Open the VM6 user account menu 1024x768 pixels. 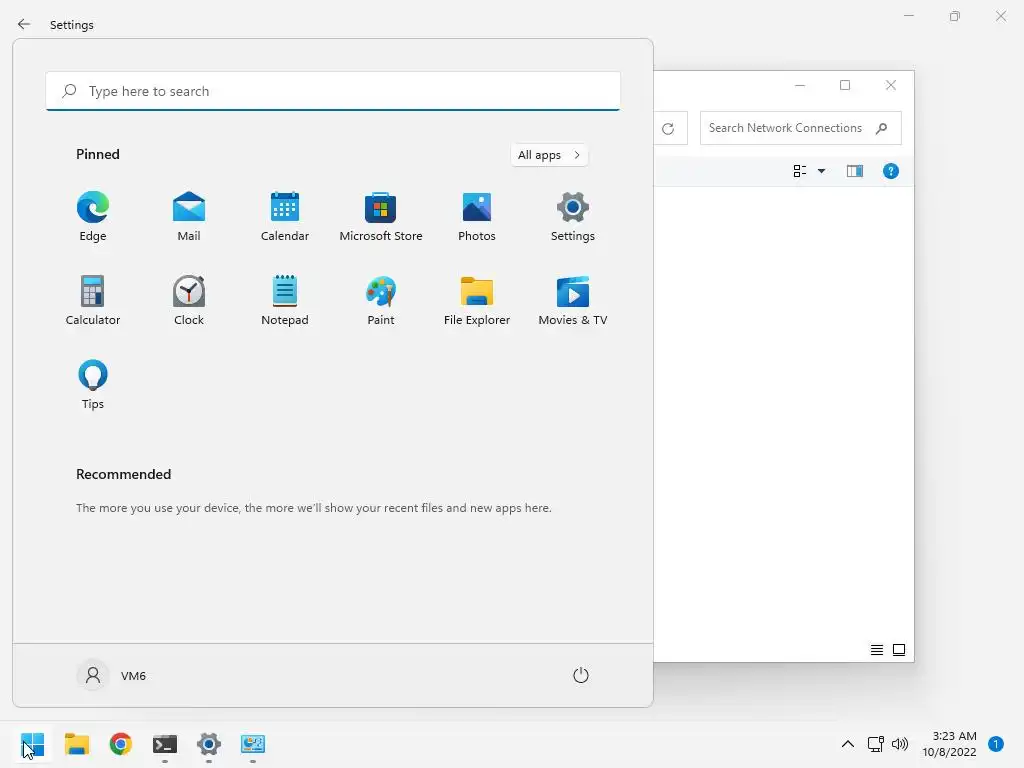112,675
